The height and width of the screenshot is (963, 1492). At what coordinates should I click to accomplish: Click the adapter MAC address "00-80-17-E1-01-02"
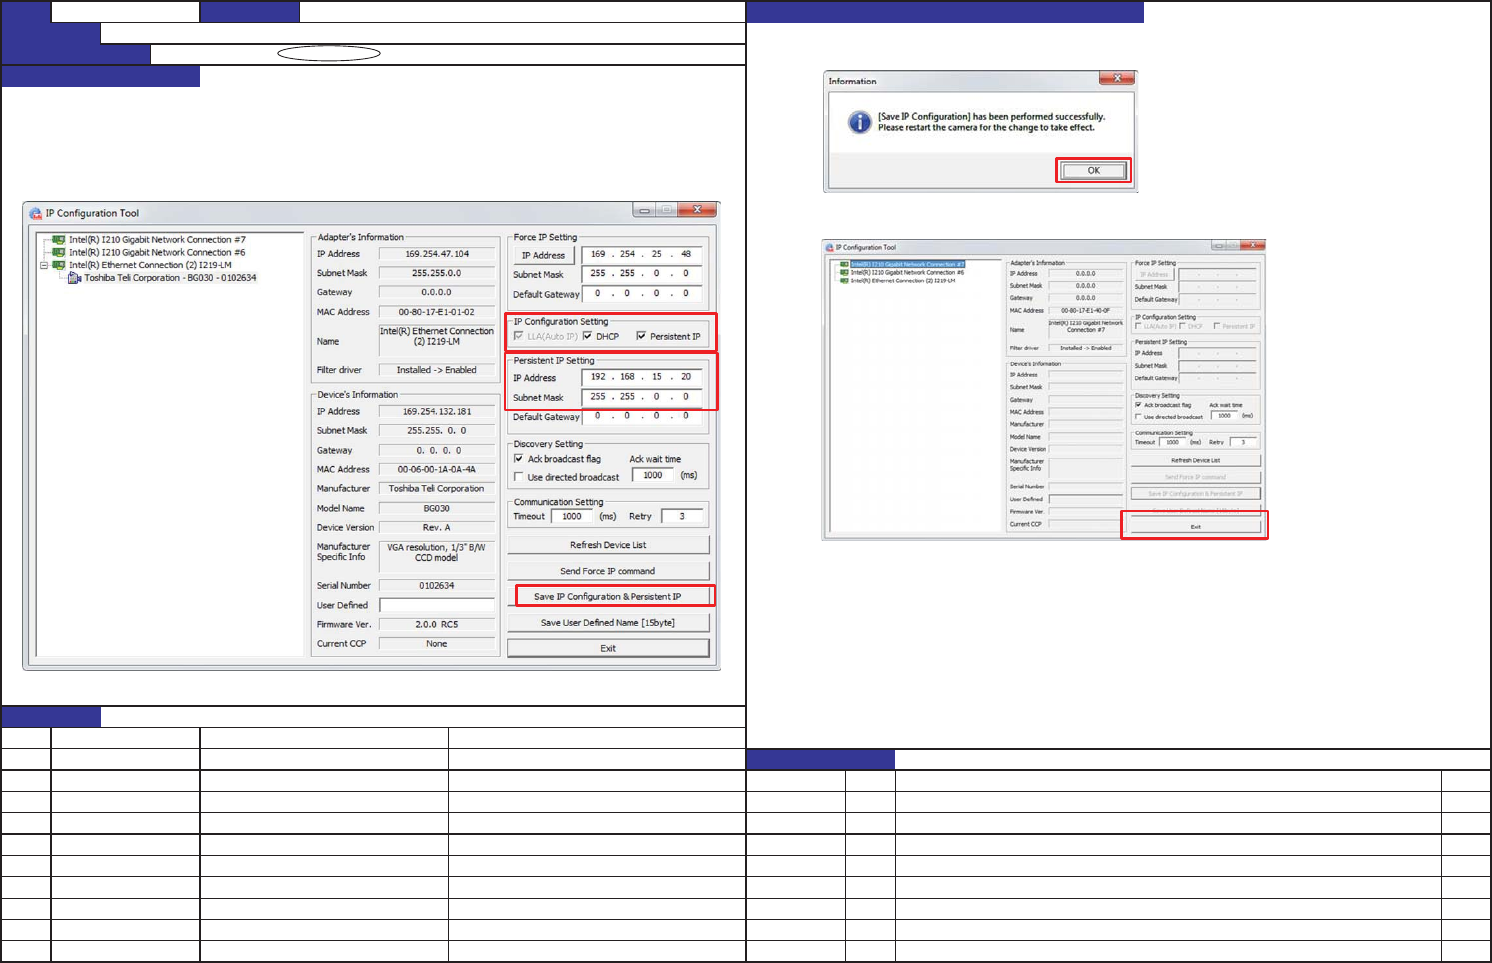[x=437, y=312]
